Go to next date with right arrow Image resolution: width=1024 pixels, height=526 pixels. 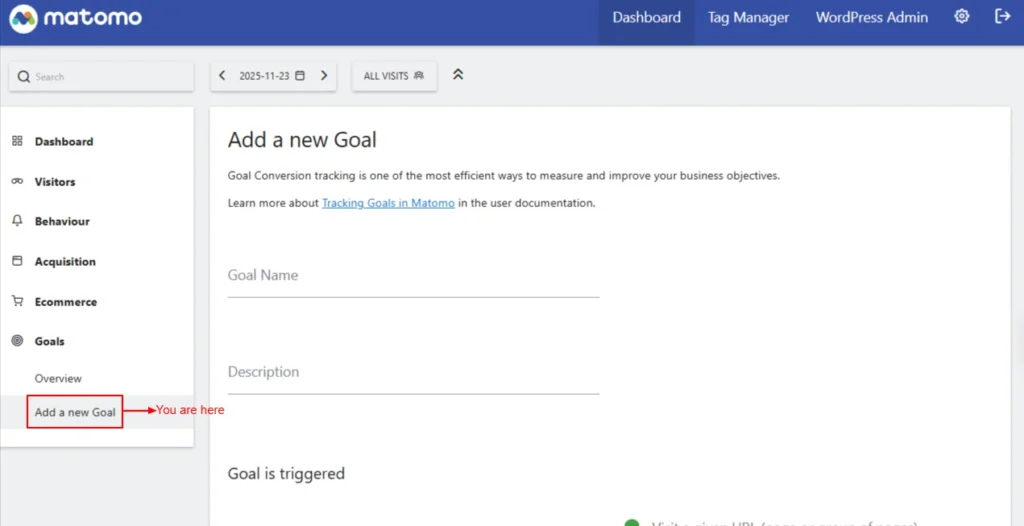point(324,76)
